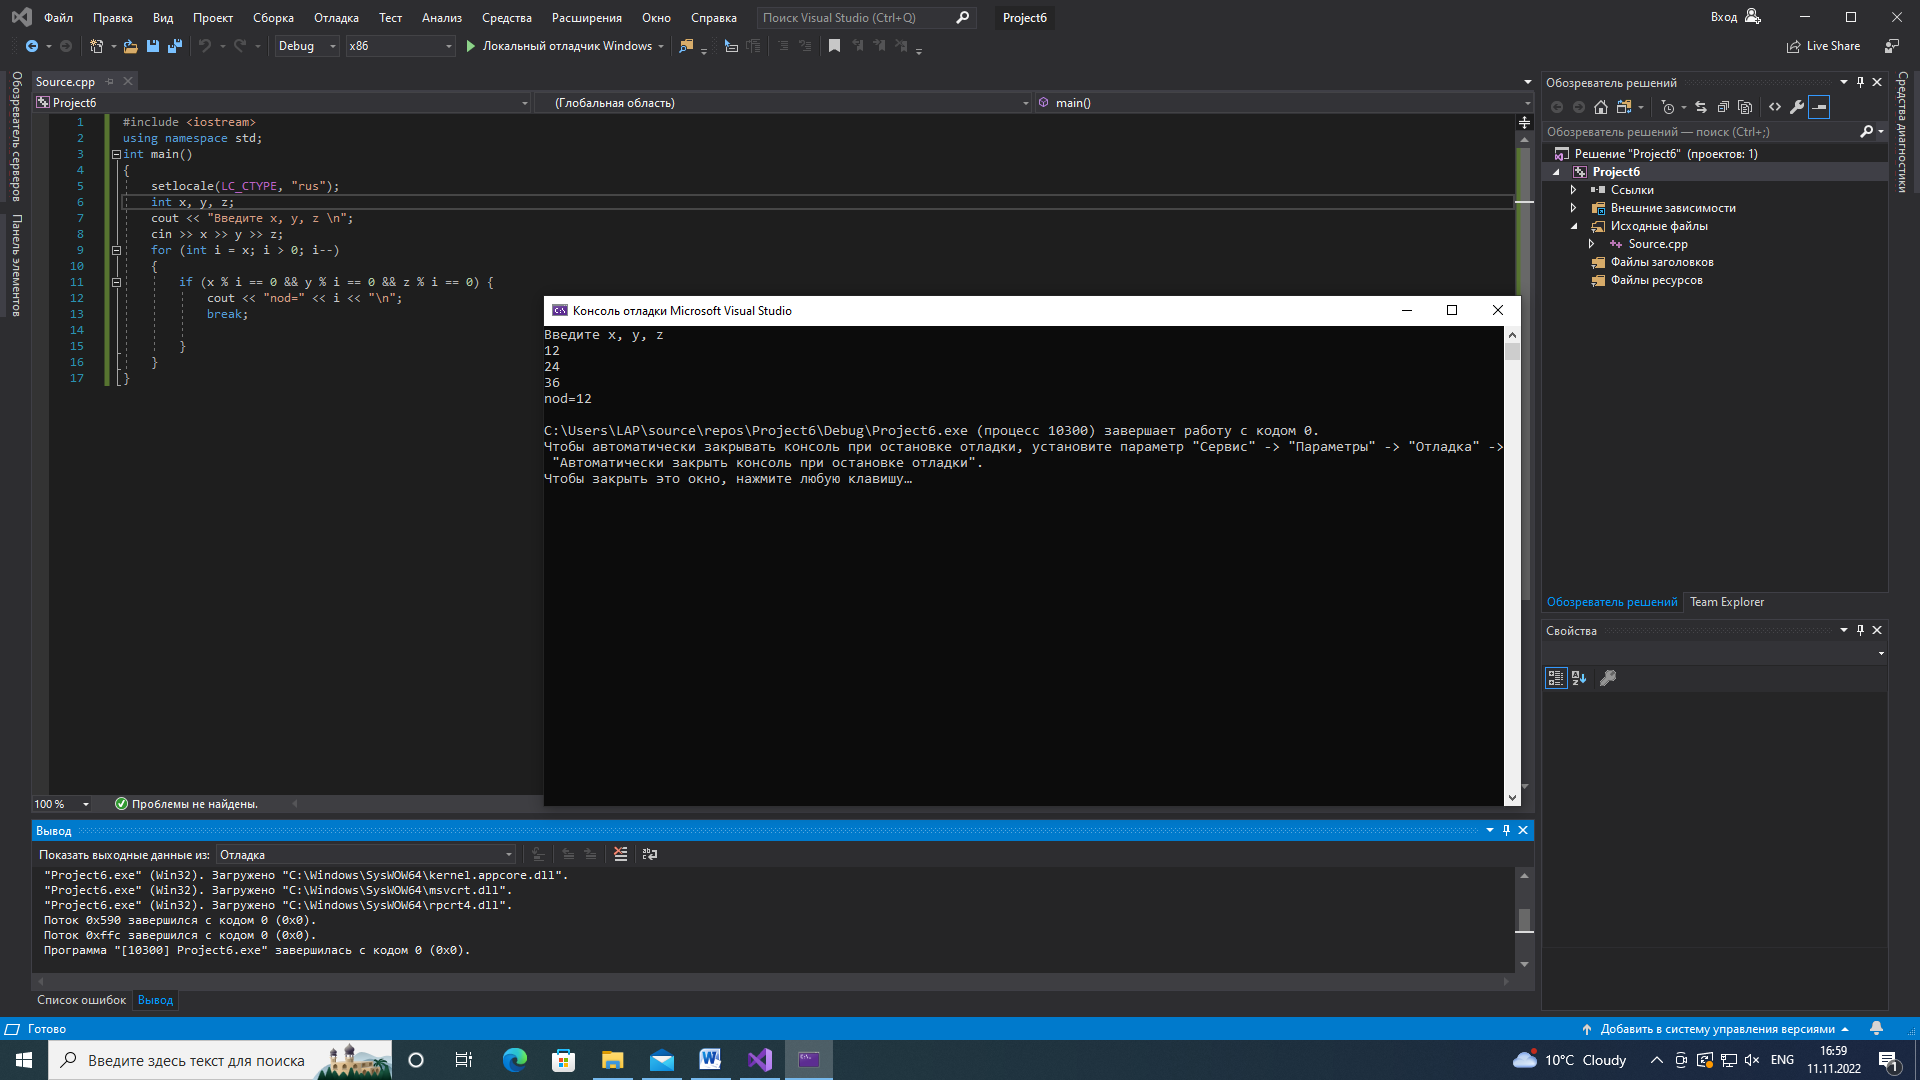Click the New Project toolbar icon
This screenshot has height=1080, width=1920.
click(x=96, y=46)
